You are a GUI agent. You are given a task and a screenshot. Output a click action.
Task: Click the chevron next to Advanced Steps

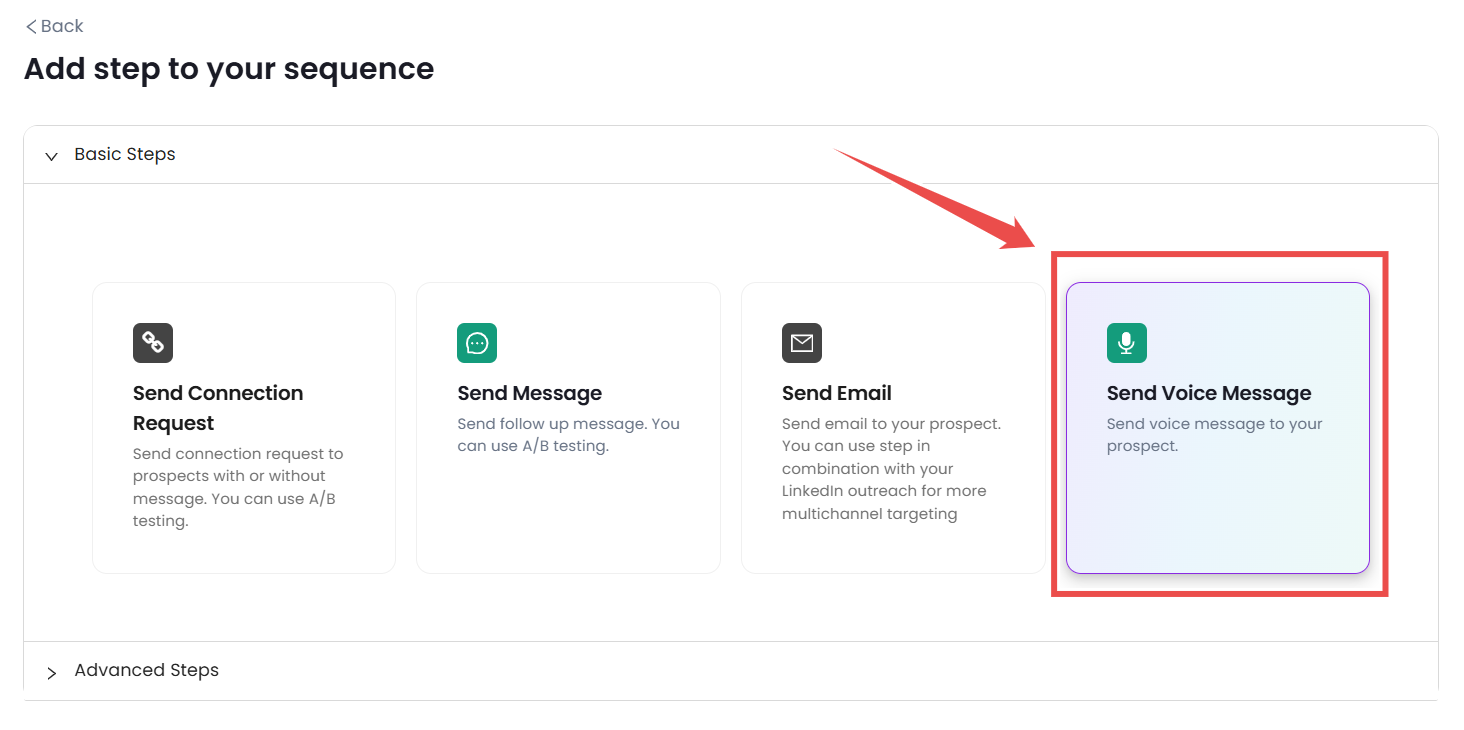tap(52, 671)
